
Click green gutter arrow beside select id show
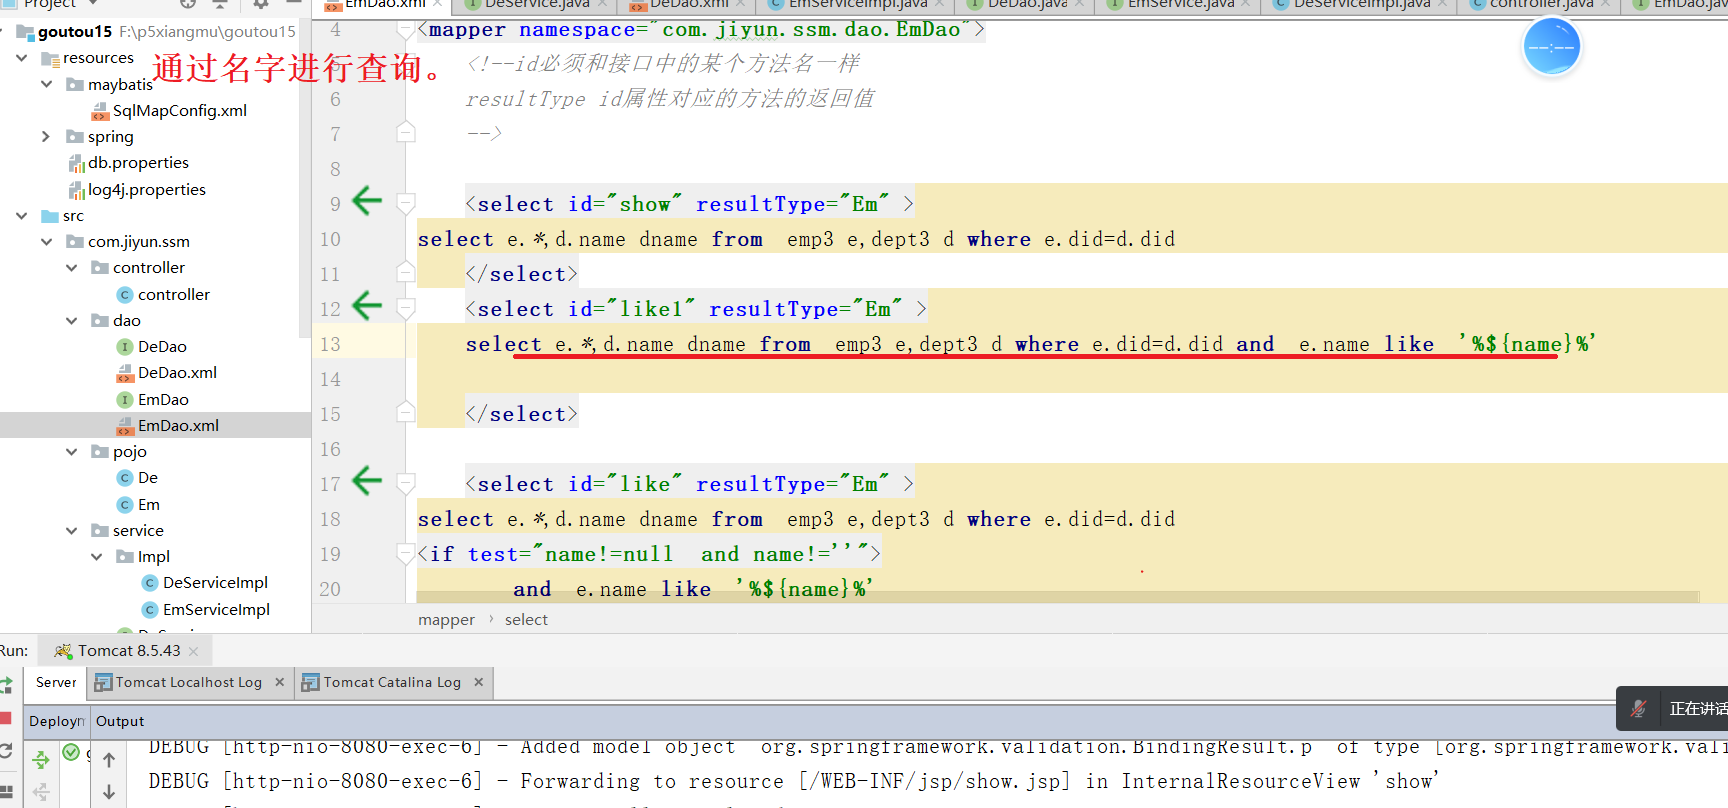click(x=367, y=201)
